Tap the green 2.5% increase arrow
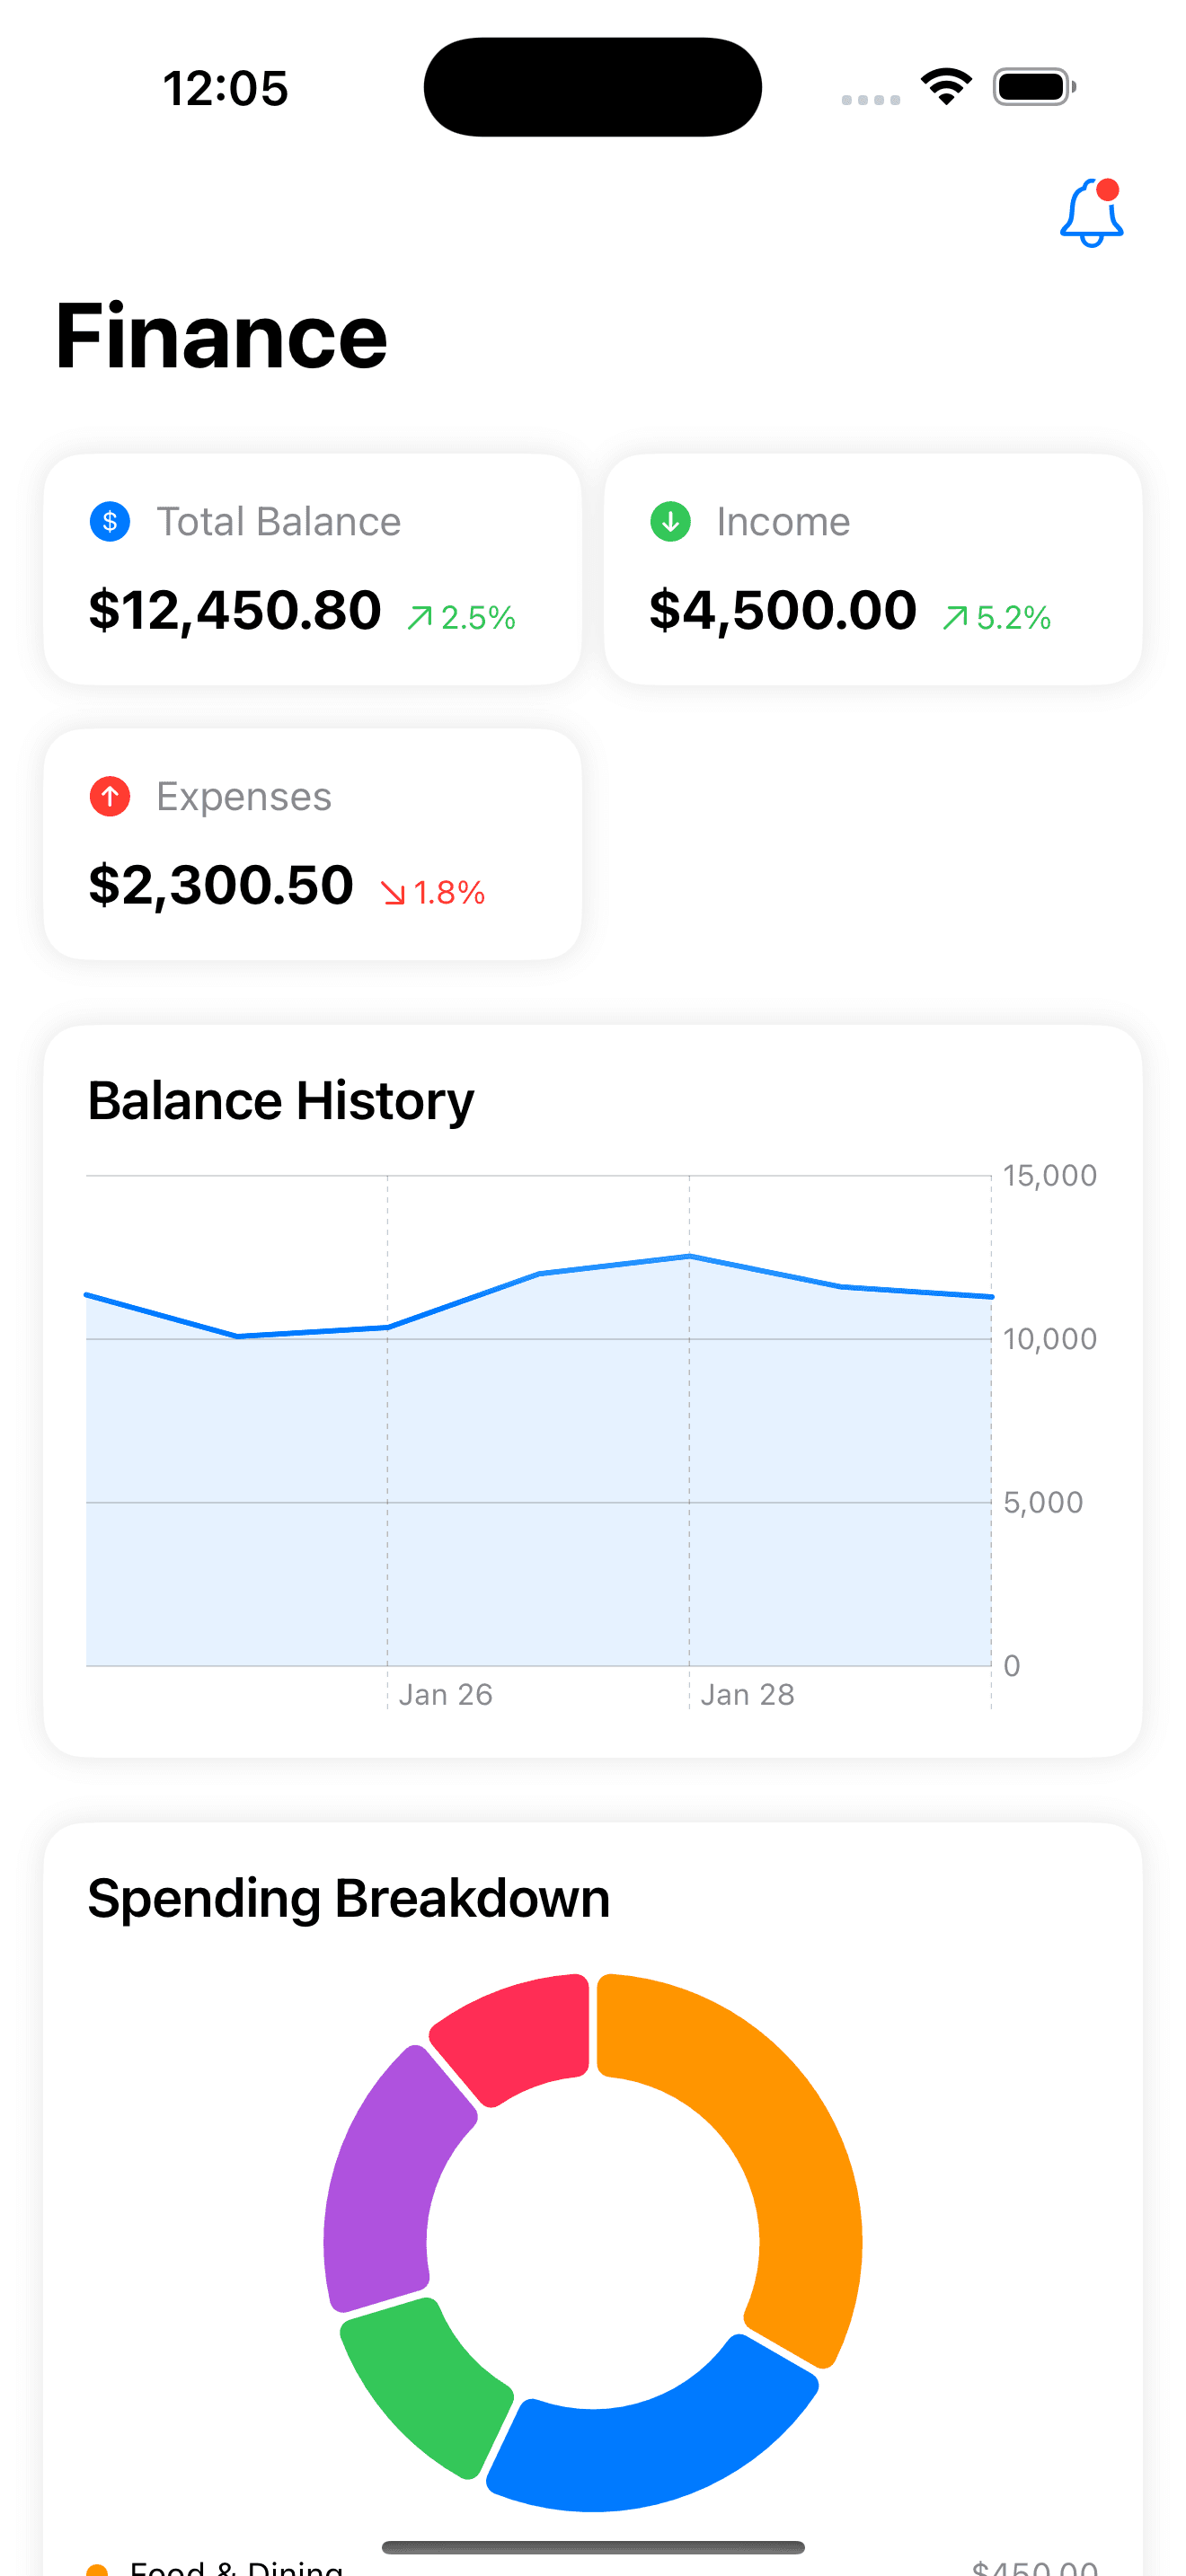This screenshot has height=2576, width=1186. 419,618
